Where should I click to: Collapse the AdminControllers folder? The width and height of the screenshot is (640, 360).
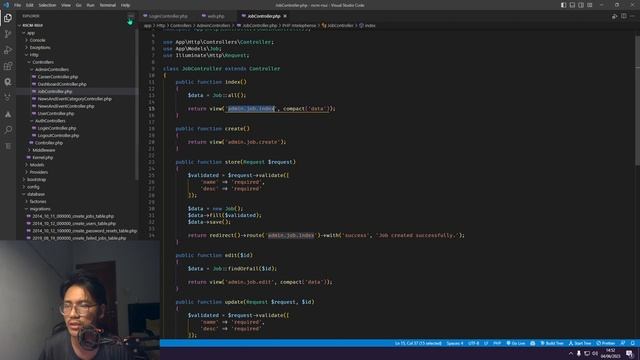pyautogui.click(x=52, y=70)
